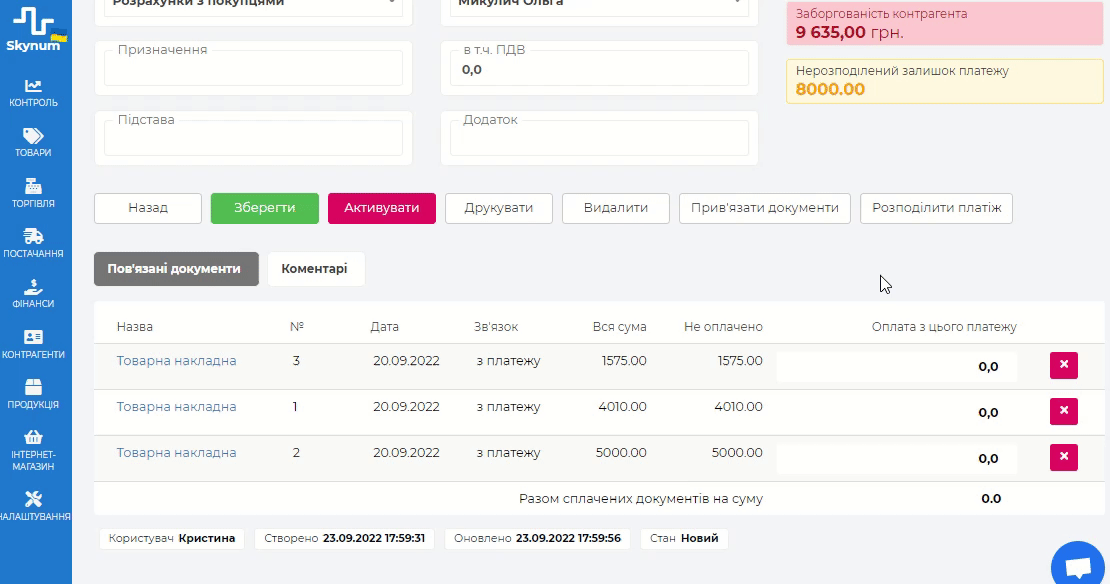The width and height of the screenshot is (1110, 584).
Task: Open Інтернет-магазин basket icon
Action: (x=34, y=438)
